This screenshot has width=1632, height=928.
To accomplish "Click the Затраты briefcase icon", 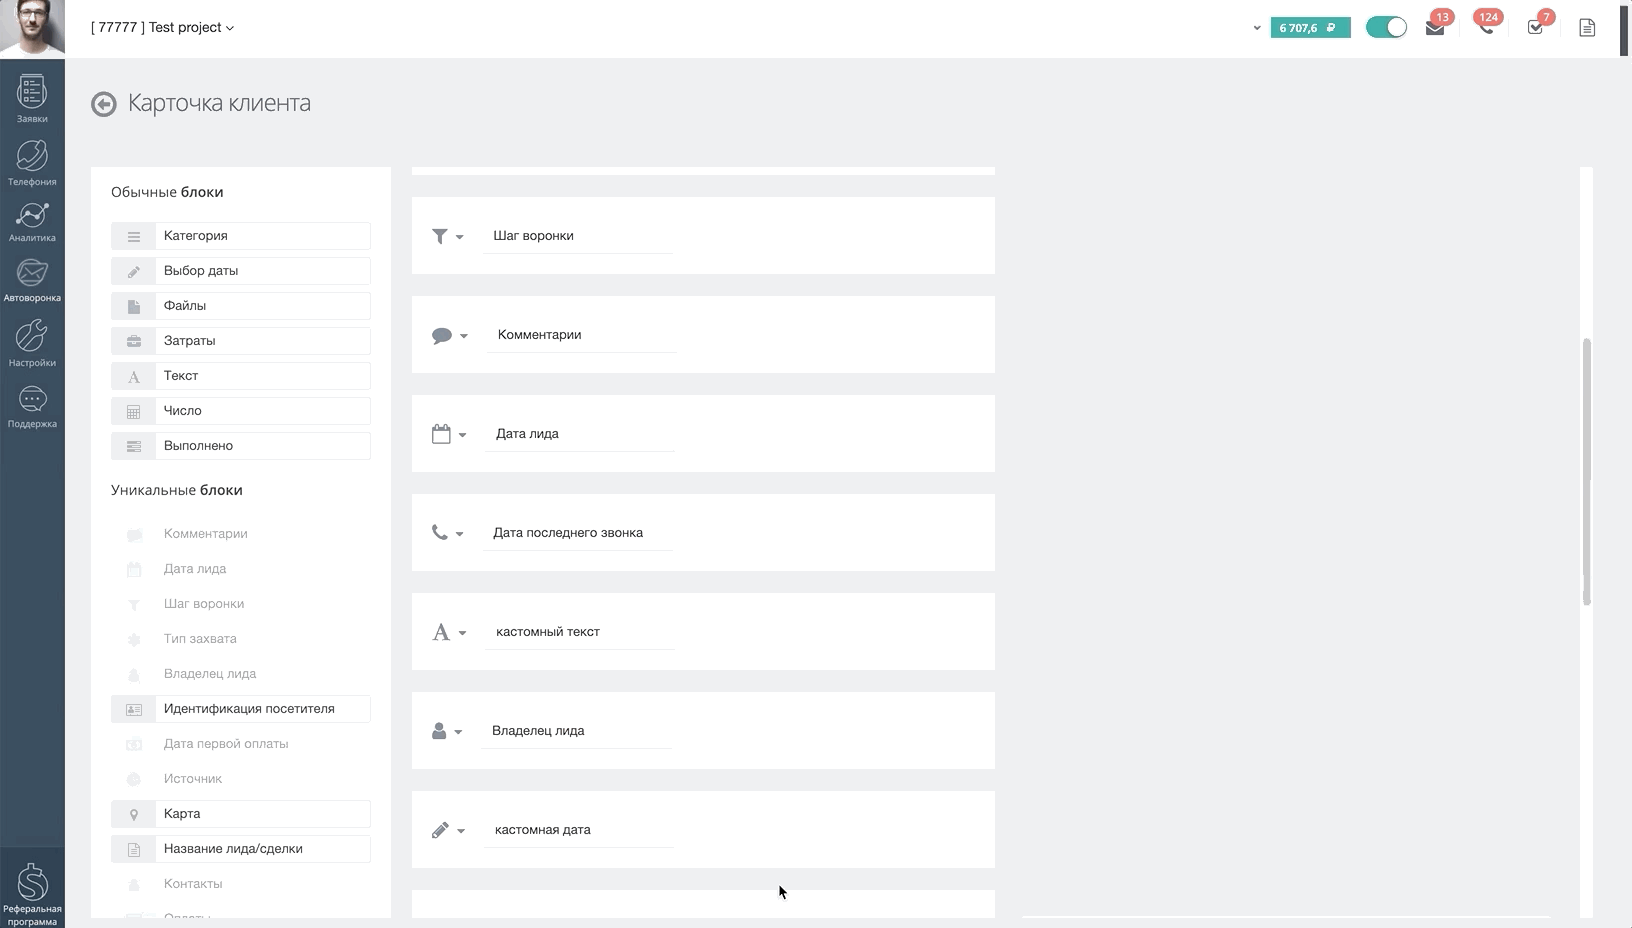I will coord(133,342).
